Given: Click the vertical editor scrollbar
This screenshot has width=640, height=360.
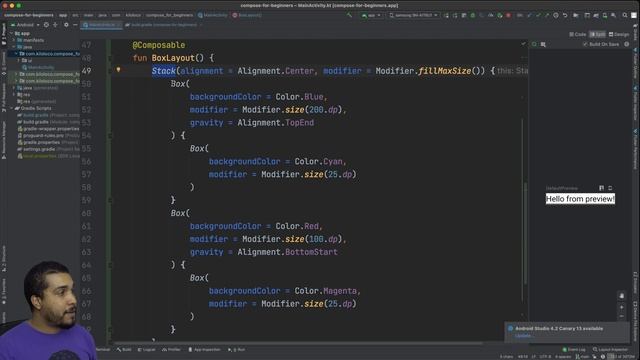Looking at the screenshot, I should click(x=525, y=233).
